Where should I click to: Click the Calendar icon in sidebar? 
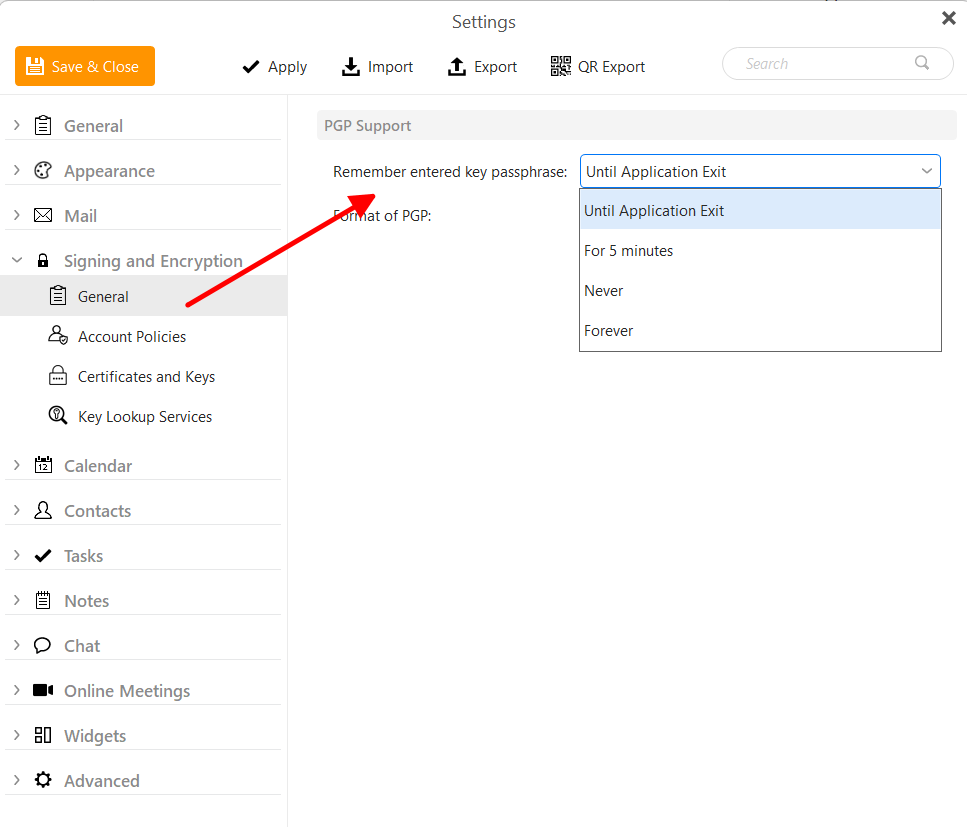[43, 465]
